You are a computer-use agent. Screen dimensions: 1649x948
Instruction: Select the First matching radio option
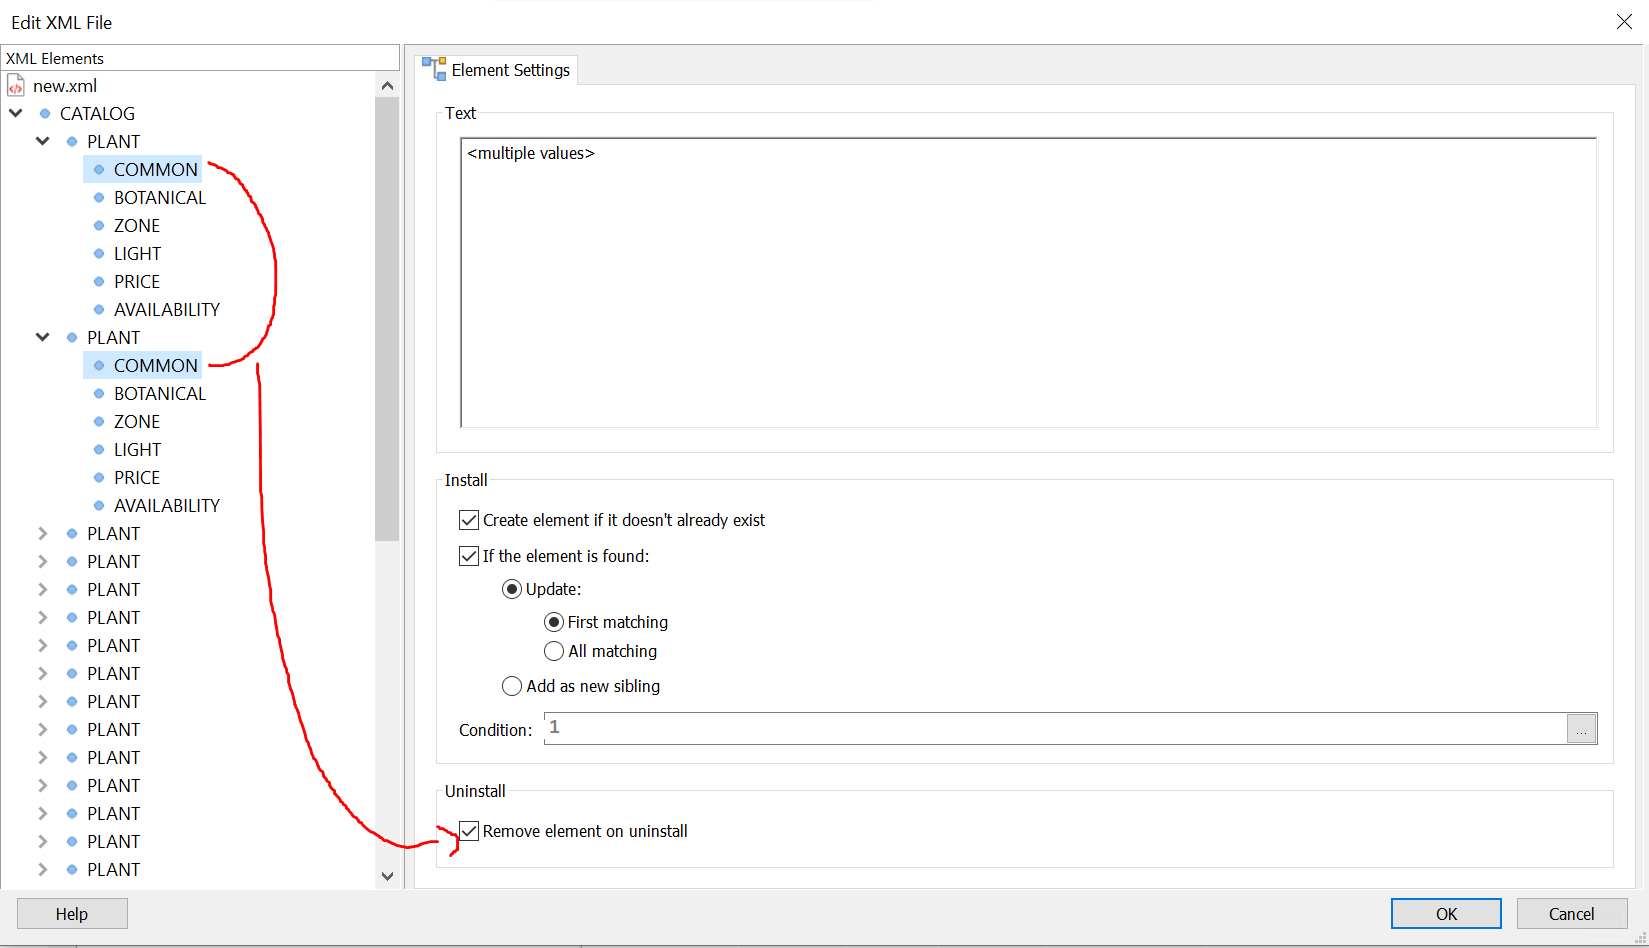tap(554, 622)
